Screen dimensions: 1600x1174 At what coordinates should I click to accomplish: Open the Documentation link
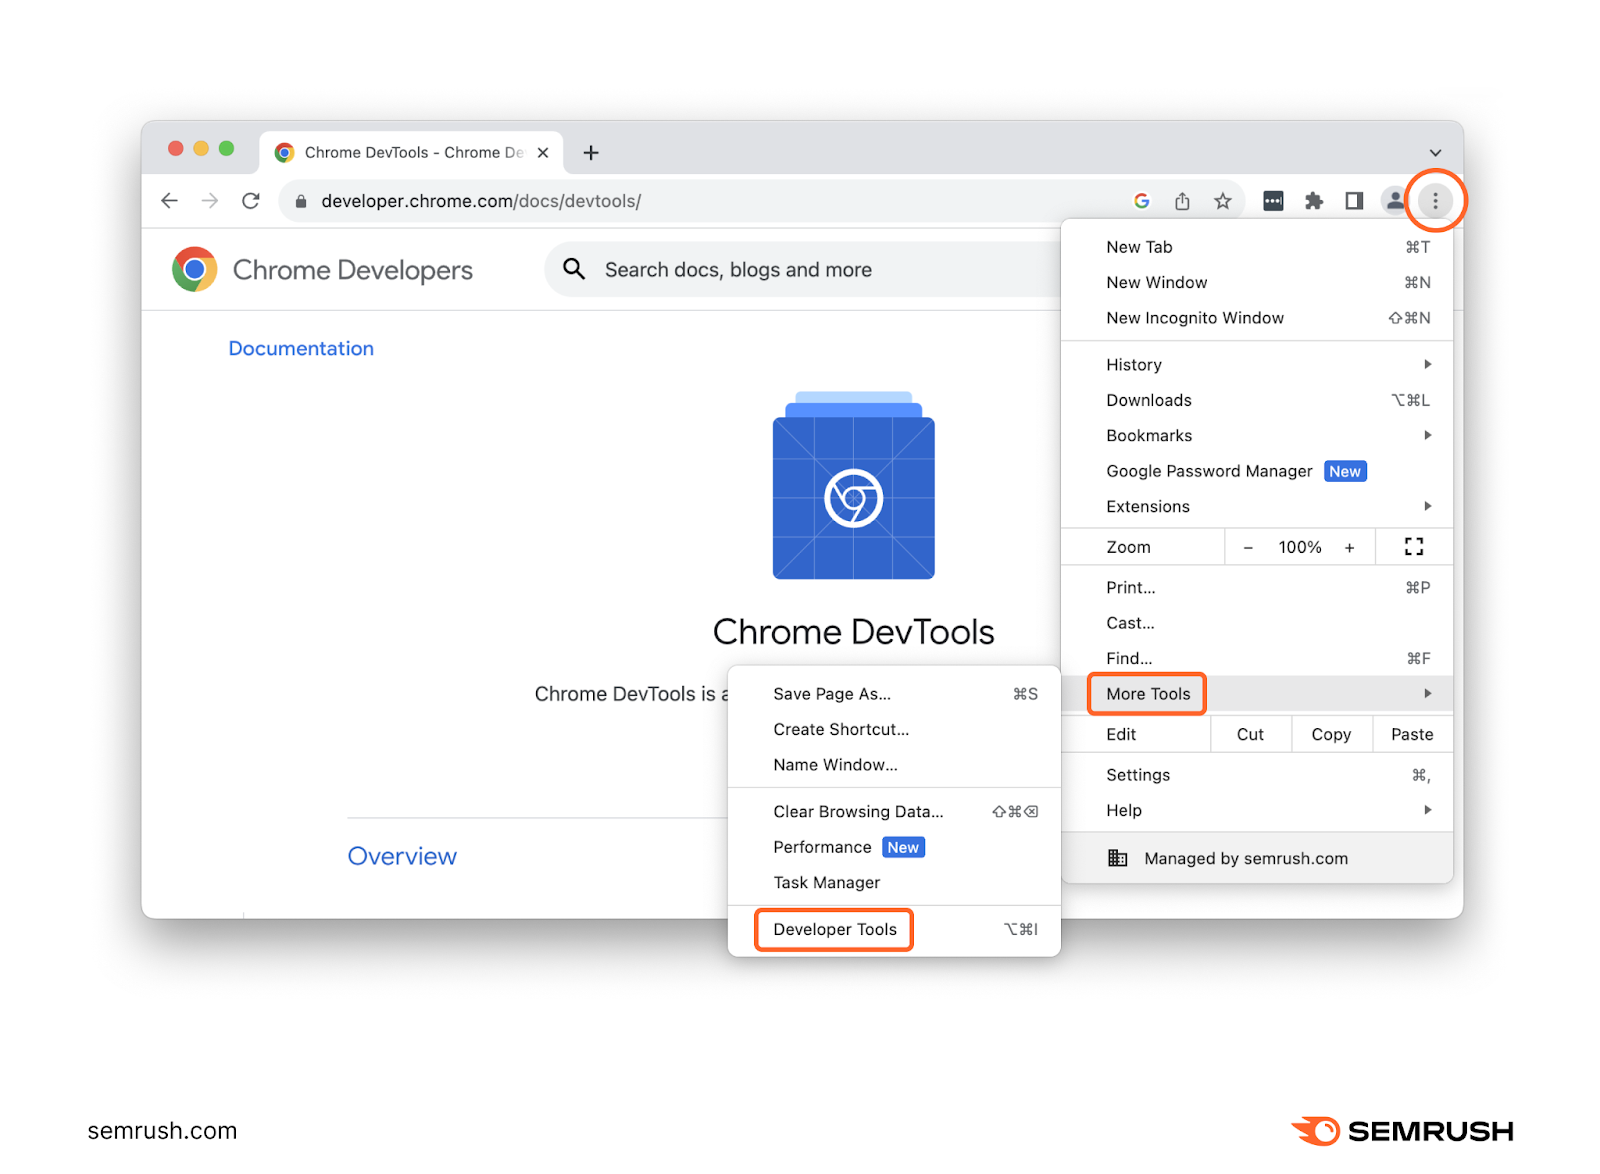click(301, 348)
